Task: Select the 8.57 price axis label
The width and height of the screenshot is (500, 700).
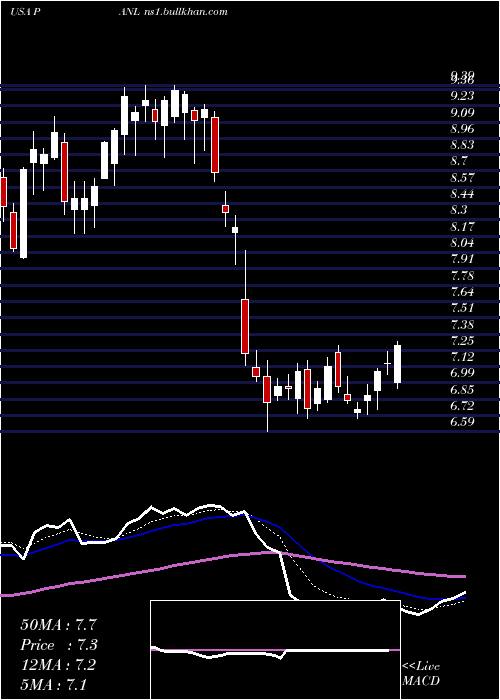Action: (462, 178)
